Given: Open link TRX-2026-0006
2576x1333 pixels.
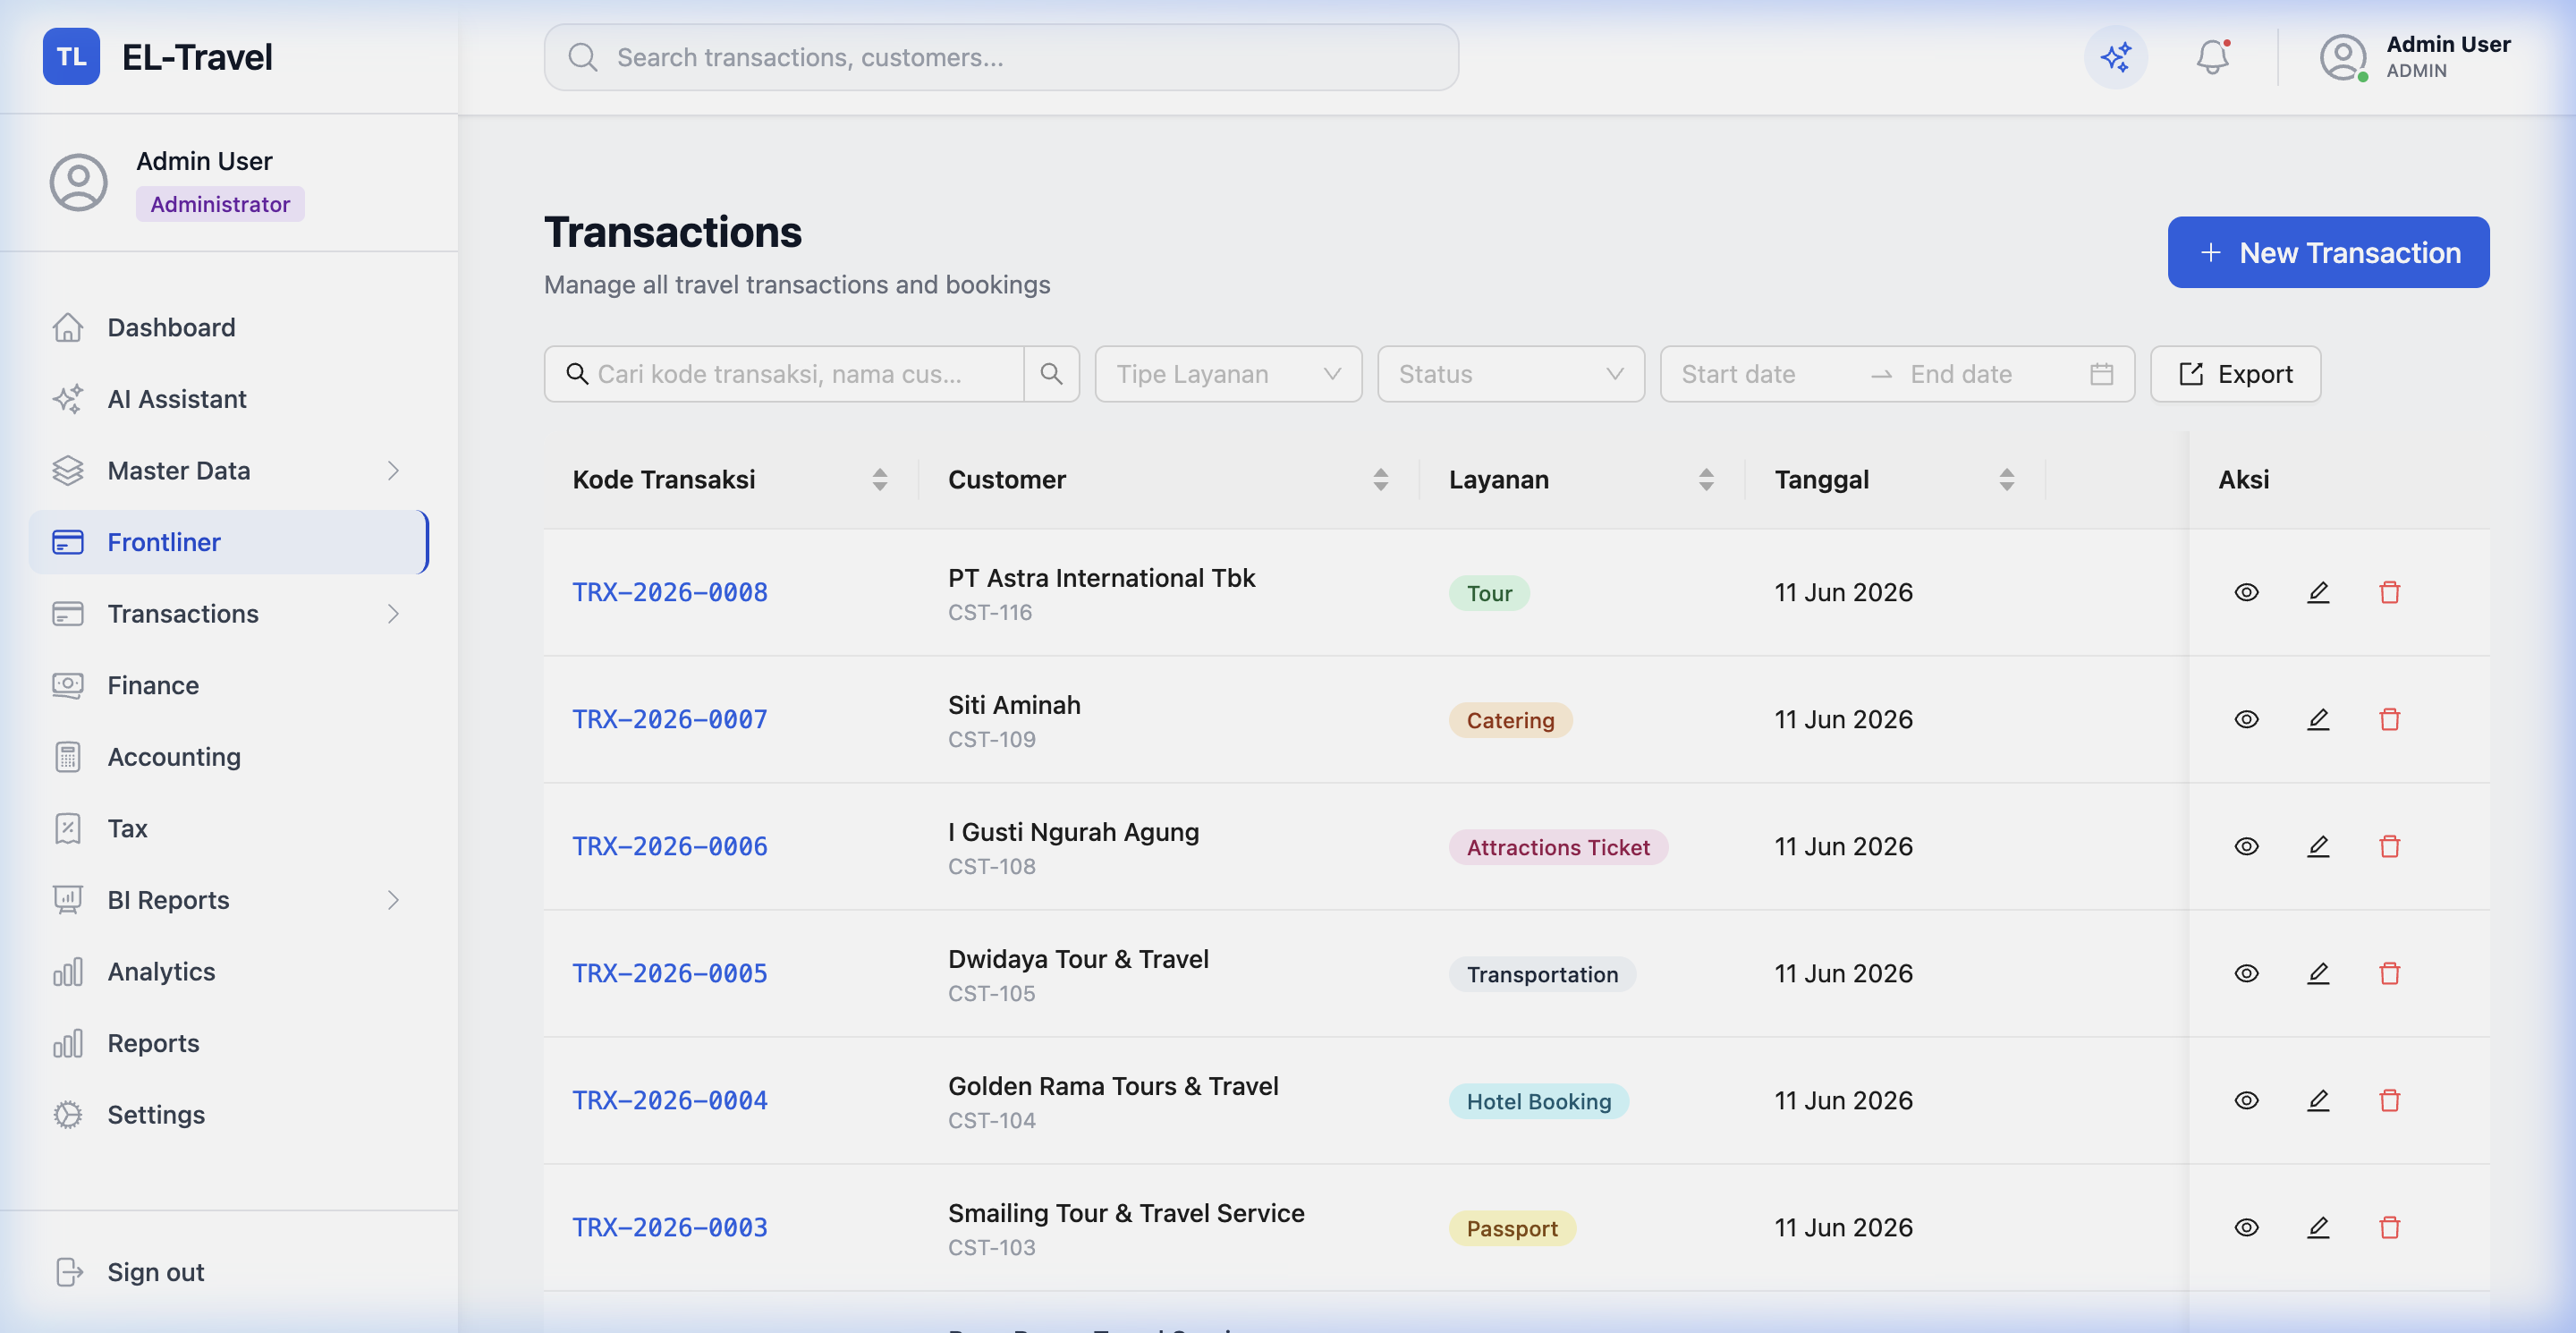Looking at the screenshot, I should coord(670,846).
